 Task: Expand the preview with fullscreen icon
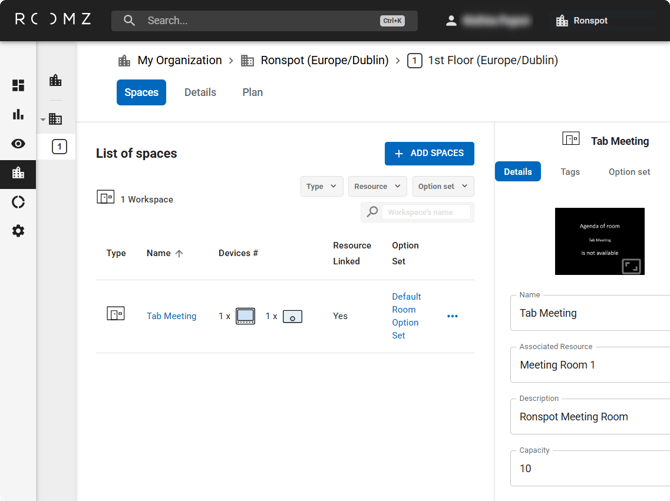click(631, 266)
